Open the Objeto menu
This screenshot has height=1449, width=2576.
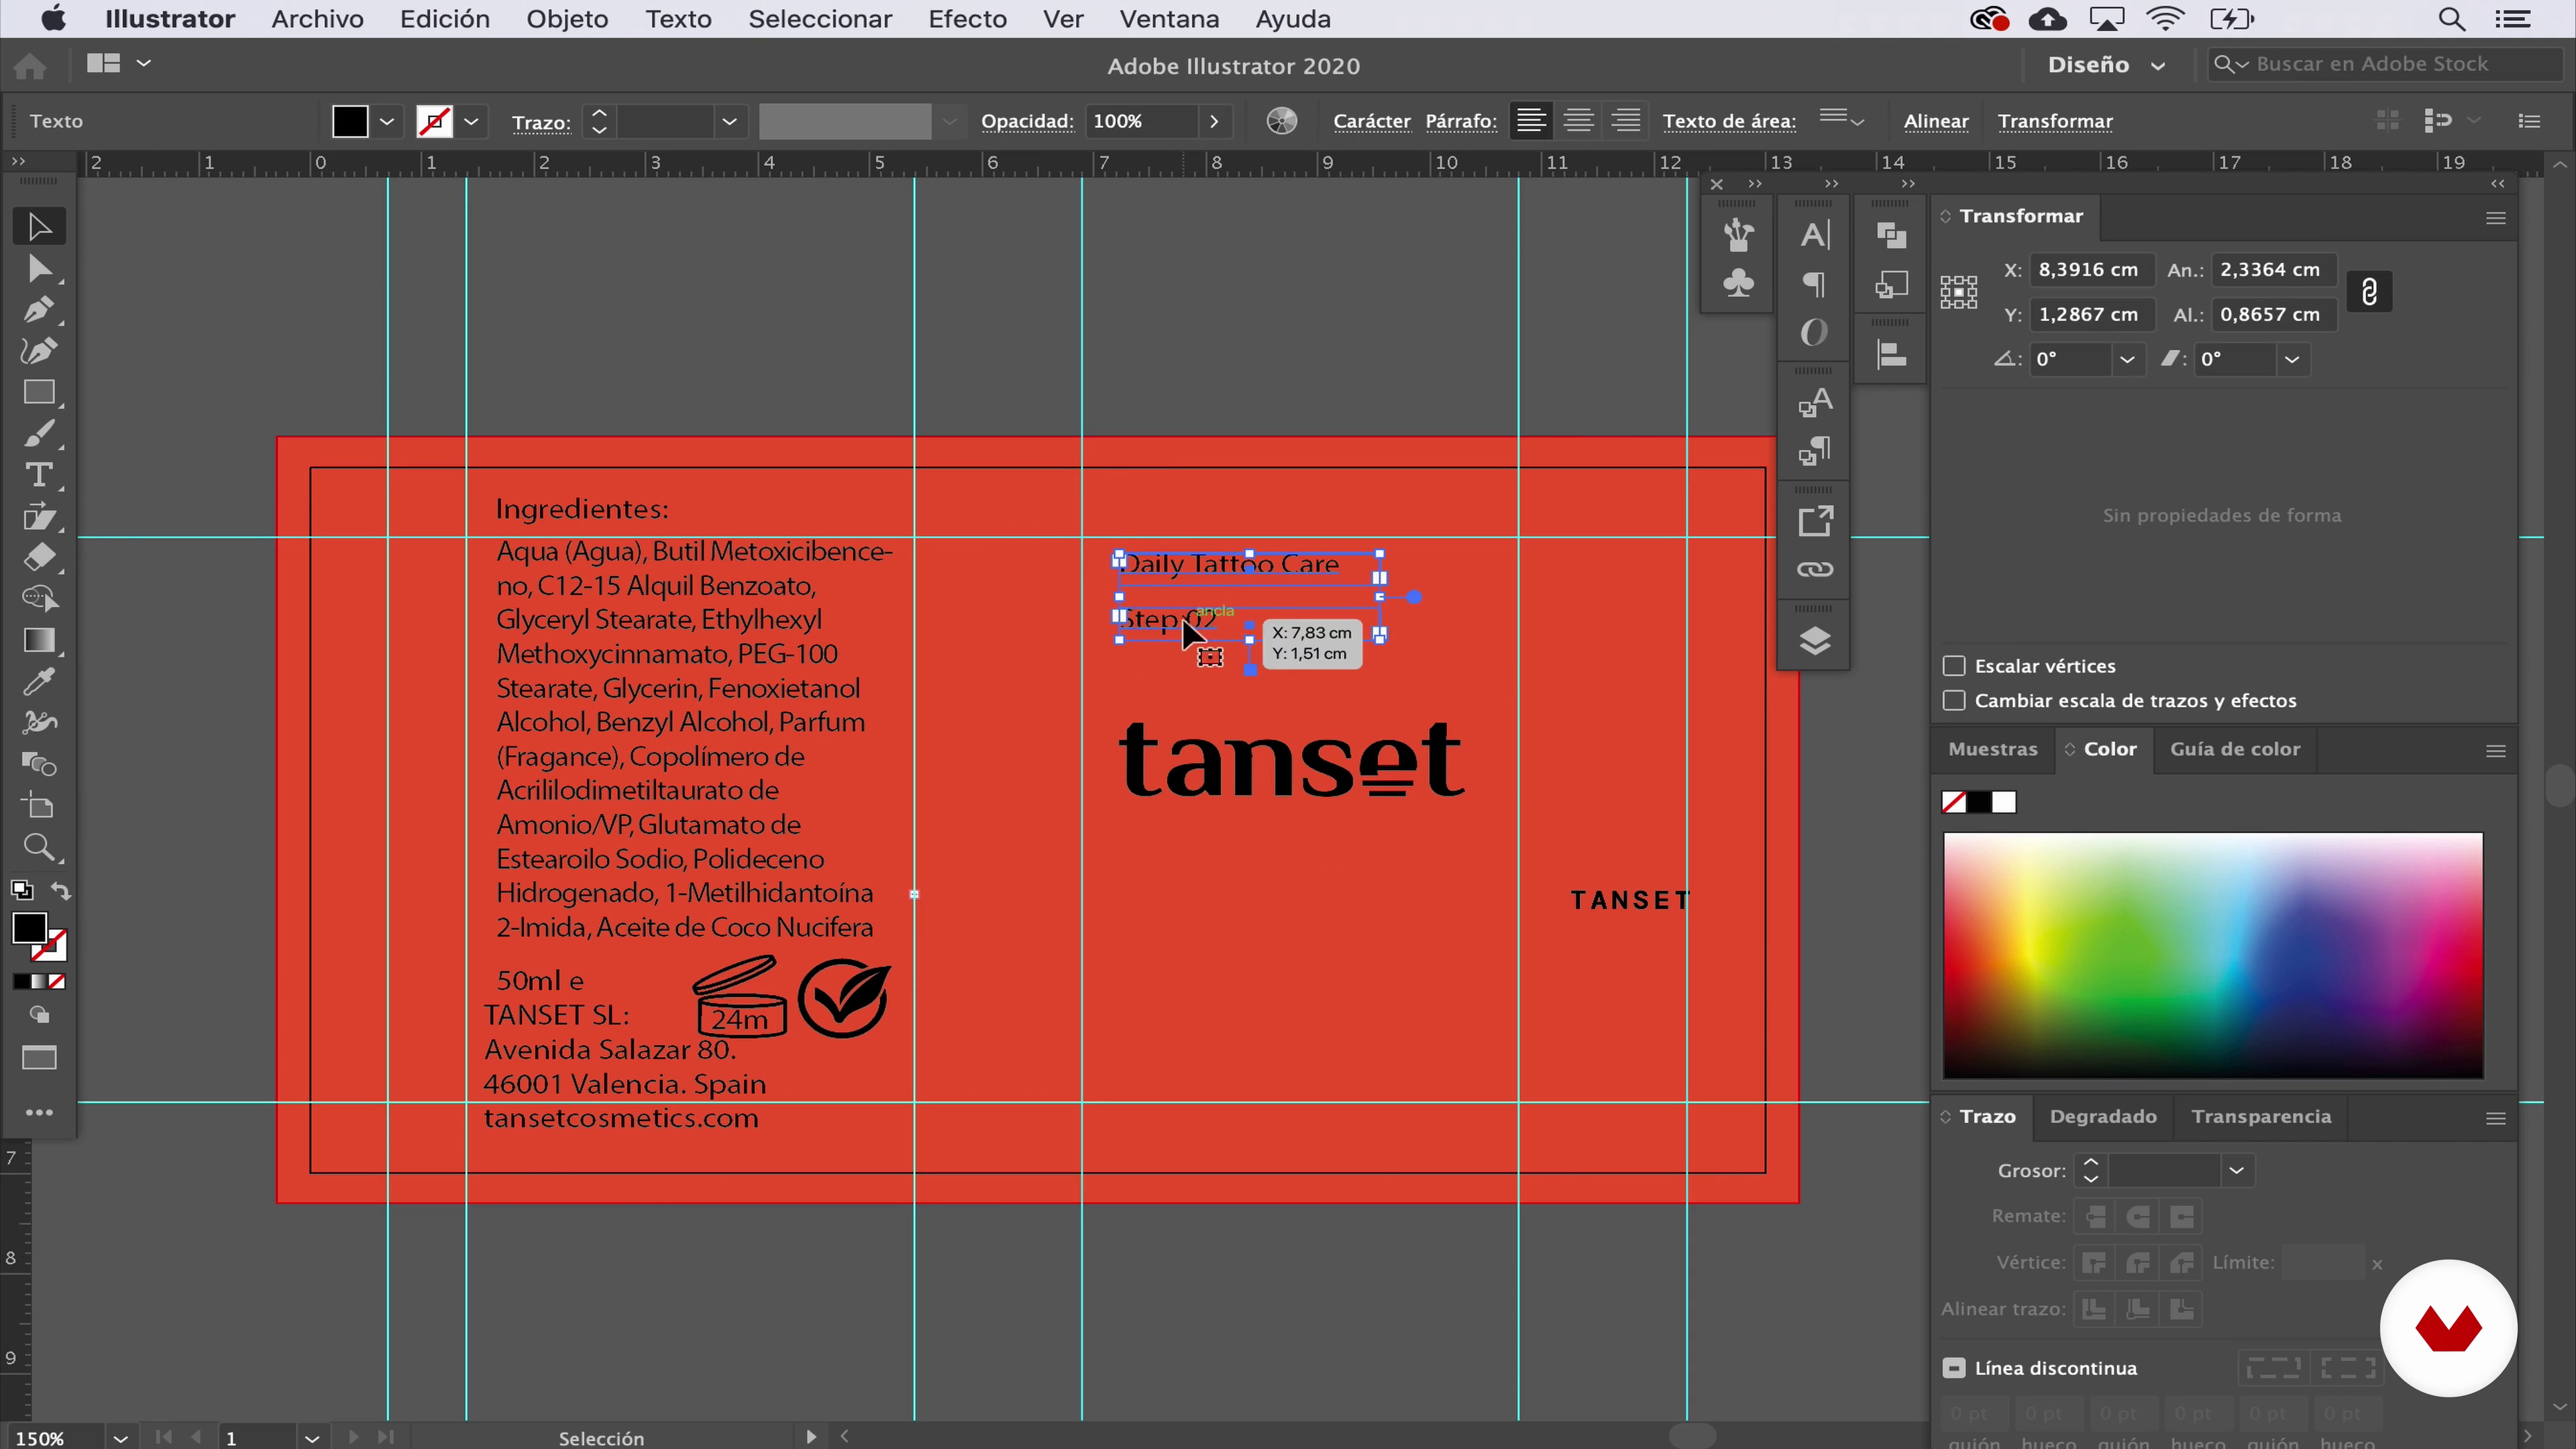click(x=567, y=19)
